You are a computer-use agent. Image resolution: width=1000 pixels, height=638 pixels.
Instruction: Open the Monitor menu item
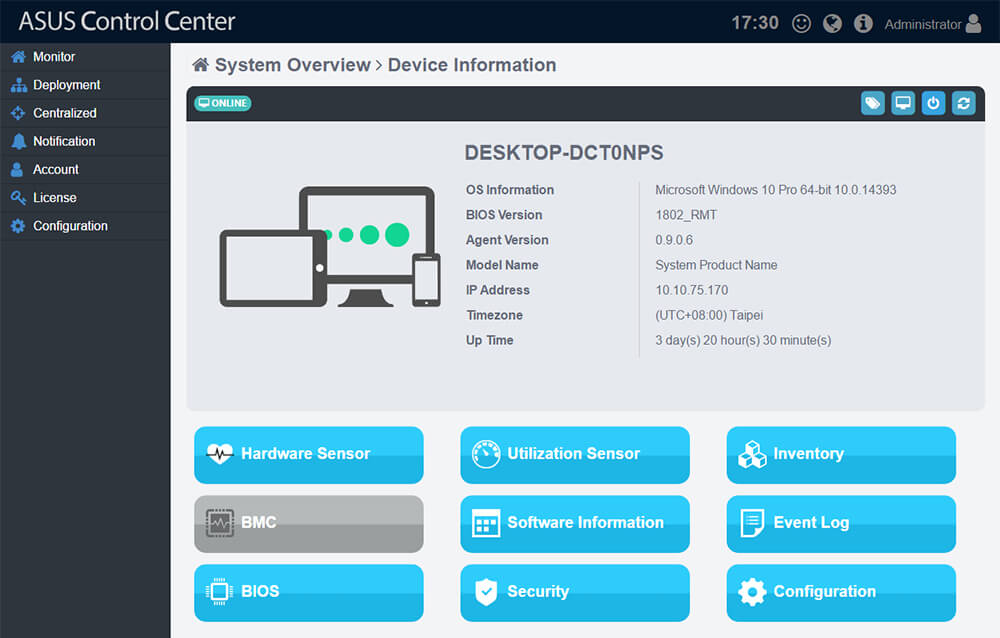(85, 57)
